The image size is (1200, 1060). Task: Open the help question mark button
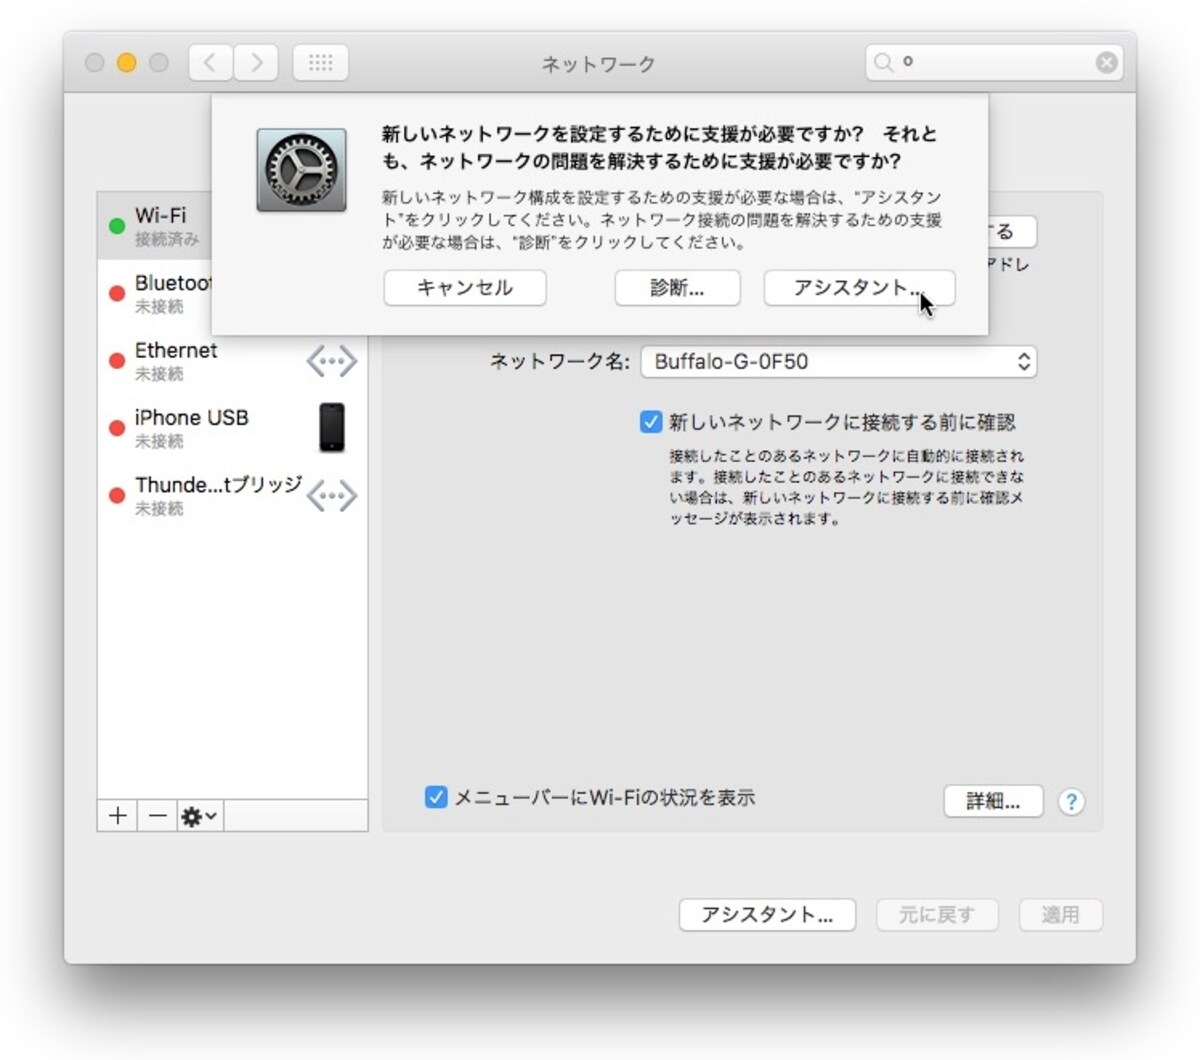1071,802
